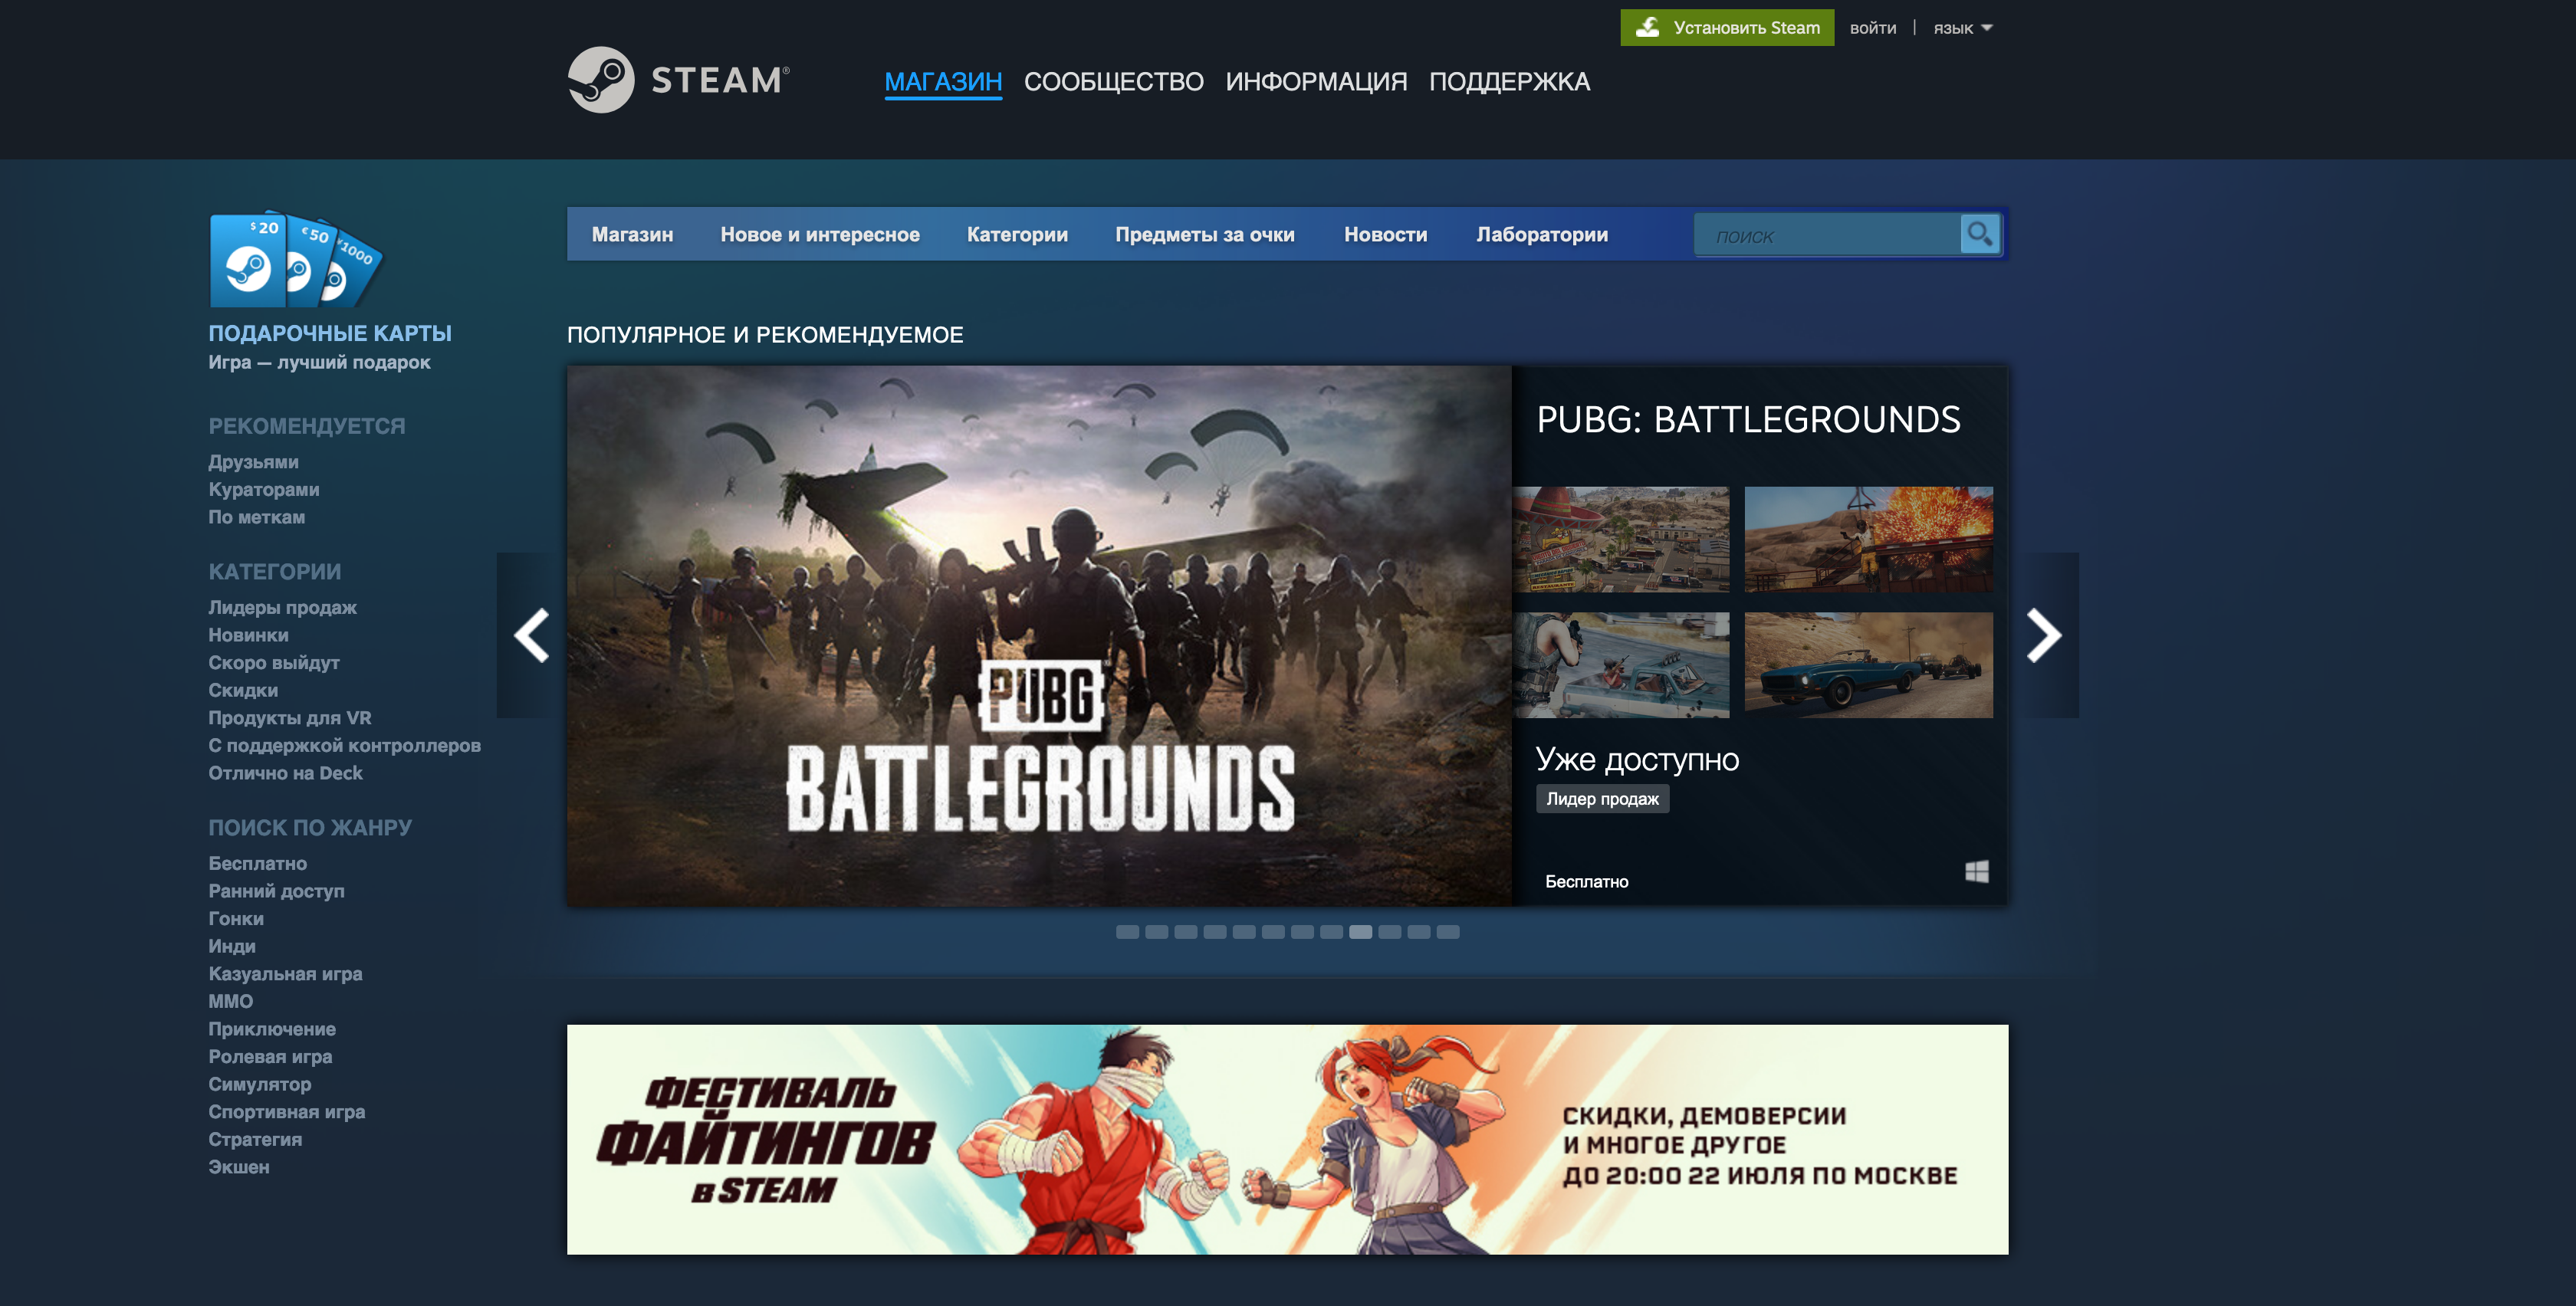Open the Магазин tab in store bar
The width and height of the screenshot is (2576, 1306).
pyautogui.click(x=632, y=235)
